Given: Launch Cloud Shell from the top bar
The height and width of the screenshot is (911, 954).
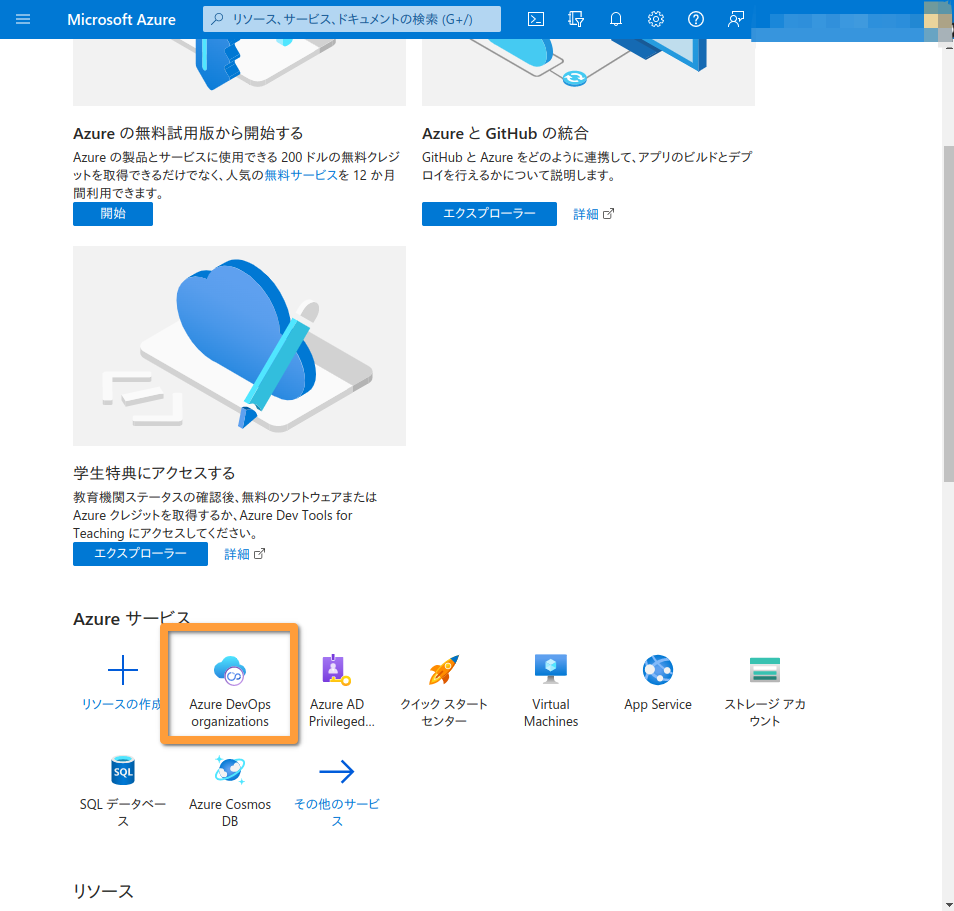Looking at the screenshot, I should [535, 18].
